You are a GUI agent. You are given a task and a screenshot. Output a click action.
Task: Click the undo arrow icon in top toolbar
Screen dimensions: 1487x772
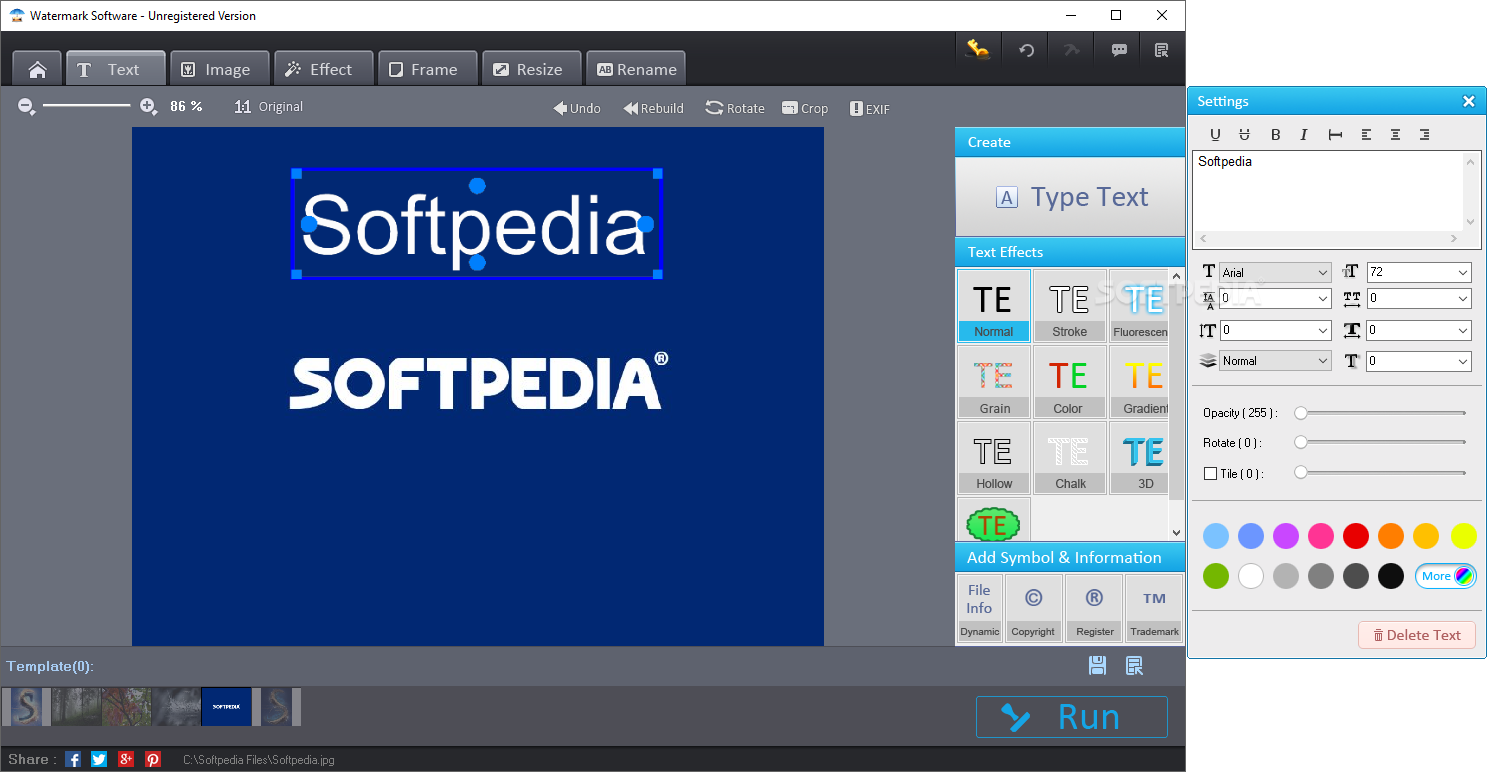[1026, 50]
